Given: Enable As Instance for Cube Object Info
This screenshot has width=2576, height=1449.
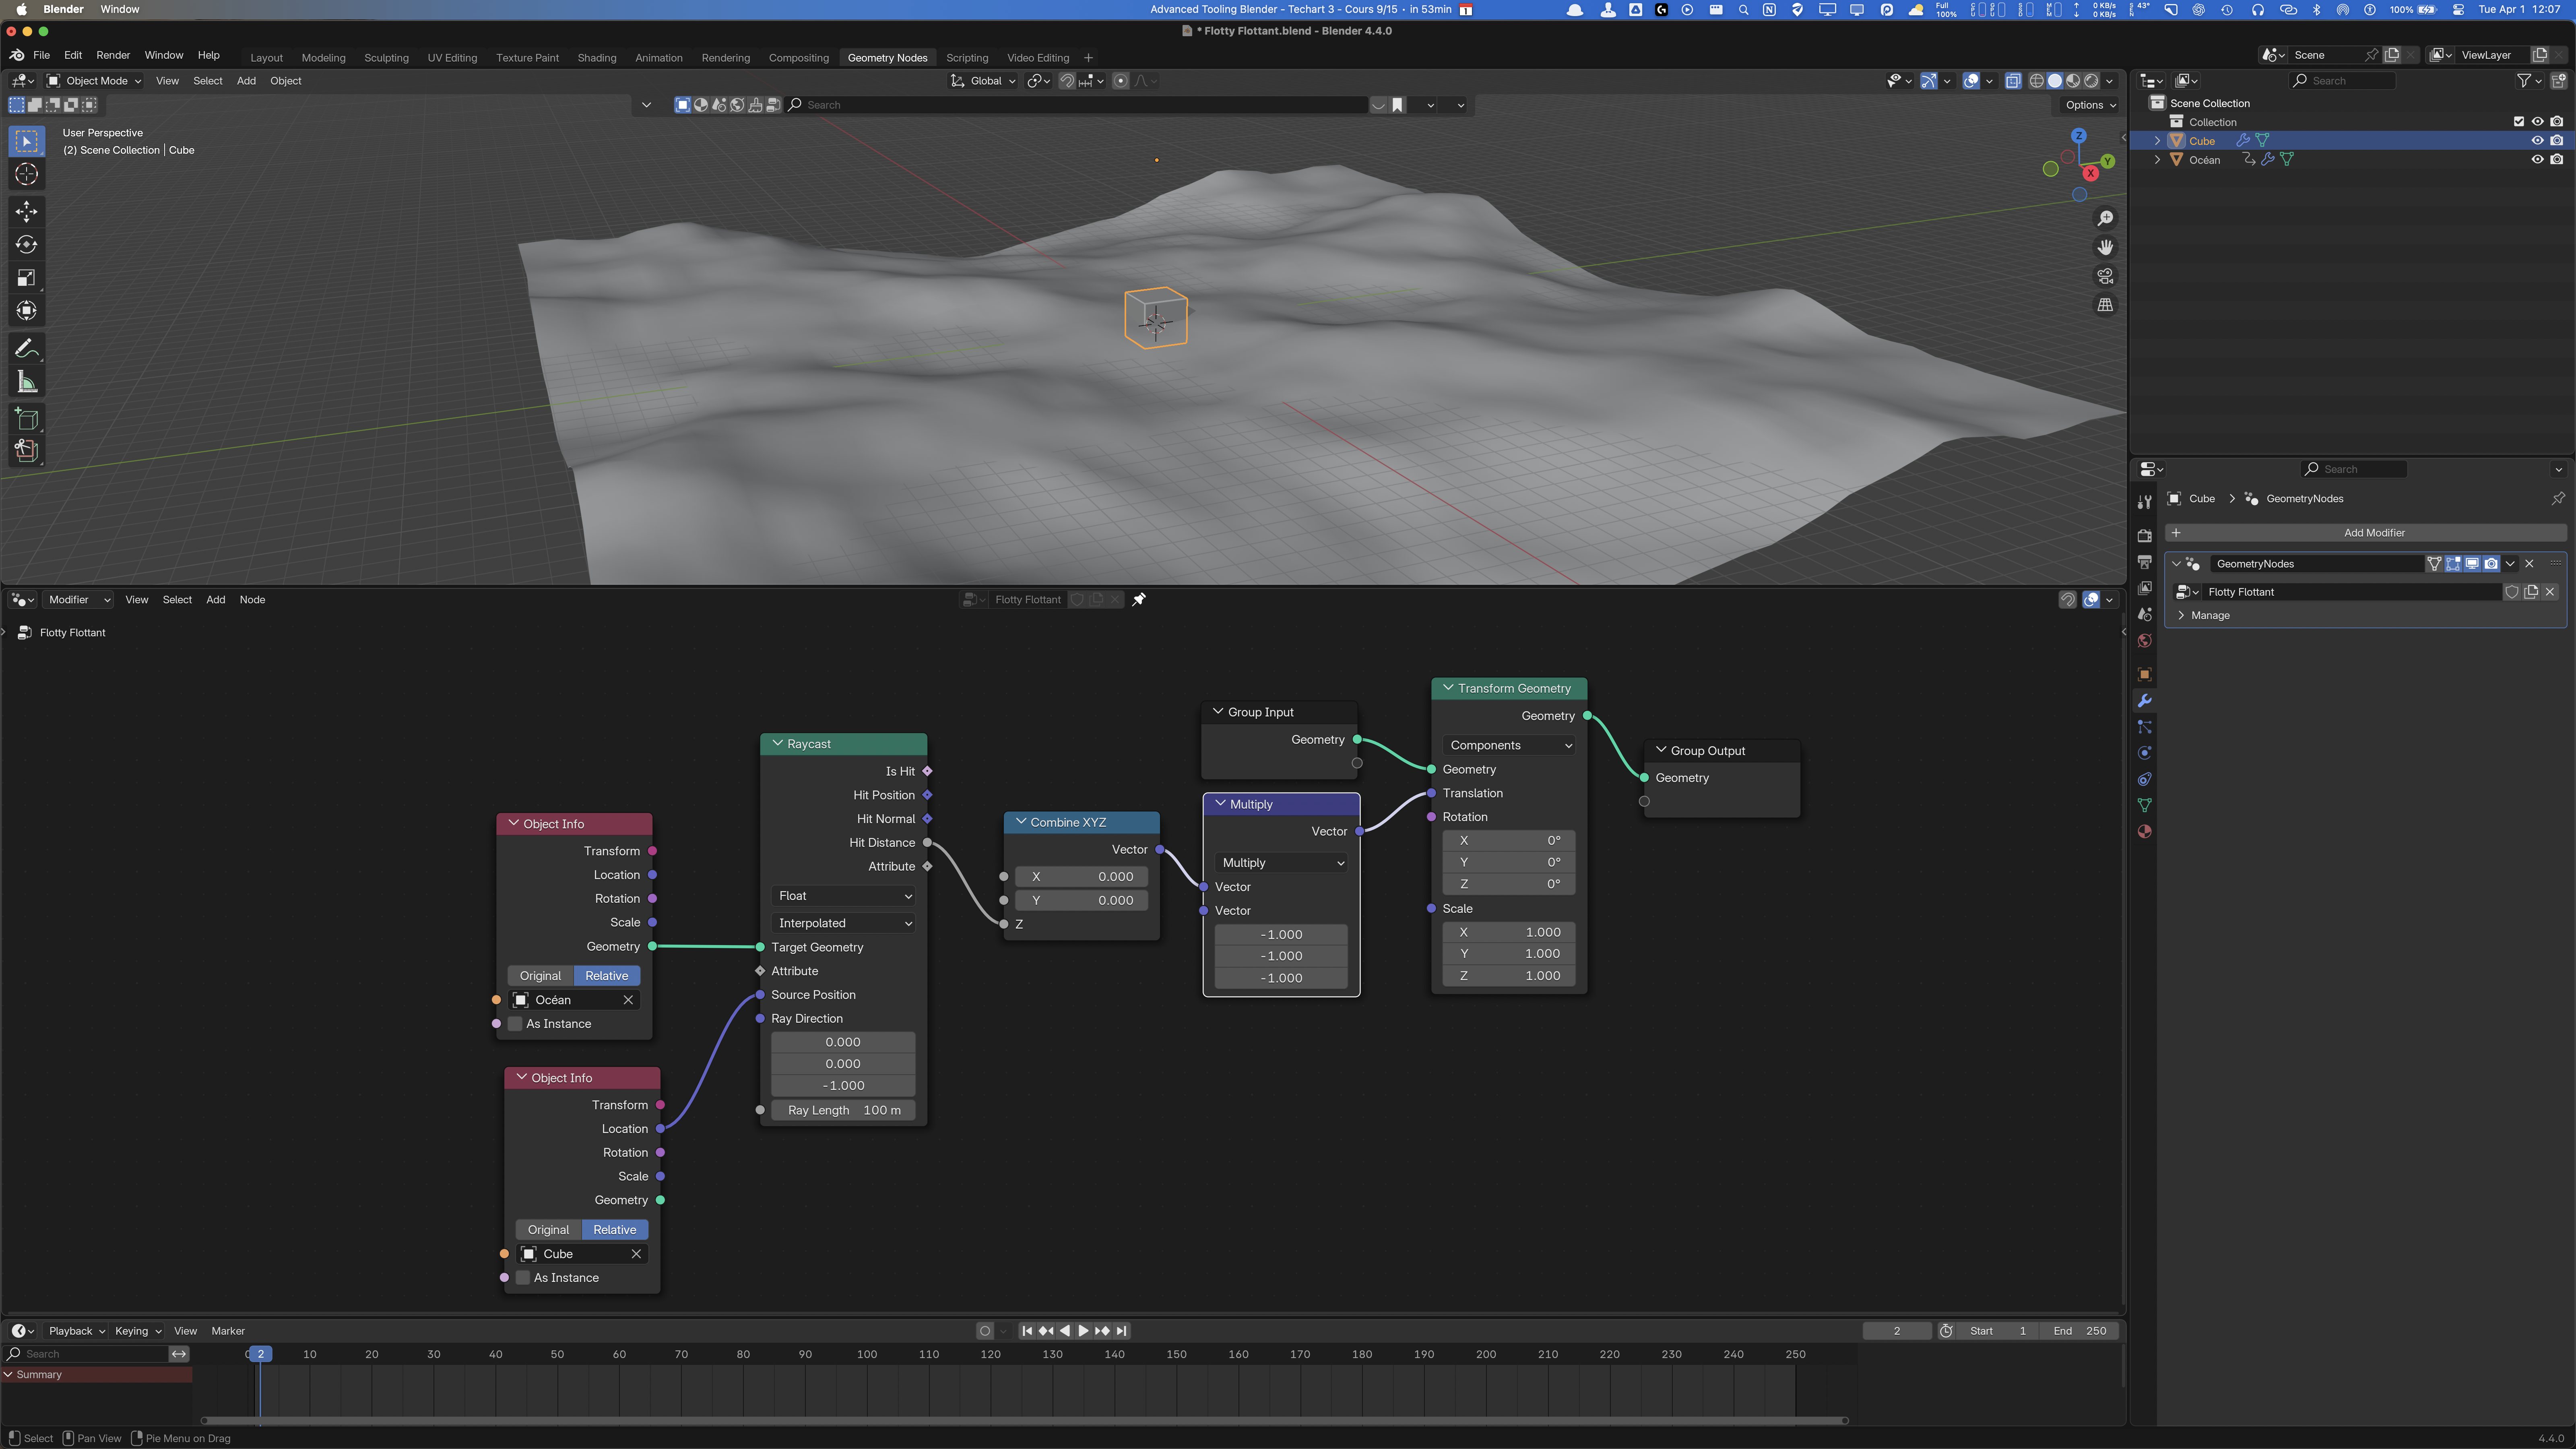Looking at the screenshot, I should coord(523,1278).
